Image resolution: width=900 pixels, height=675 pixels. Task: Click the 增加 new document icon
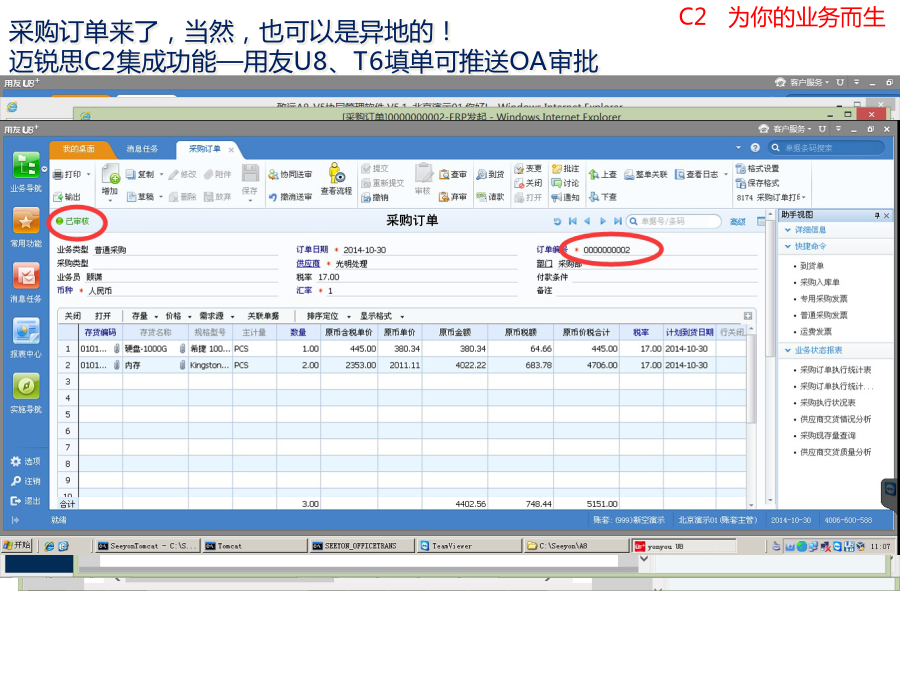click(x=110, y=173)
